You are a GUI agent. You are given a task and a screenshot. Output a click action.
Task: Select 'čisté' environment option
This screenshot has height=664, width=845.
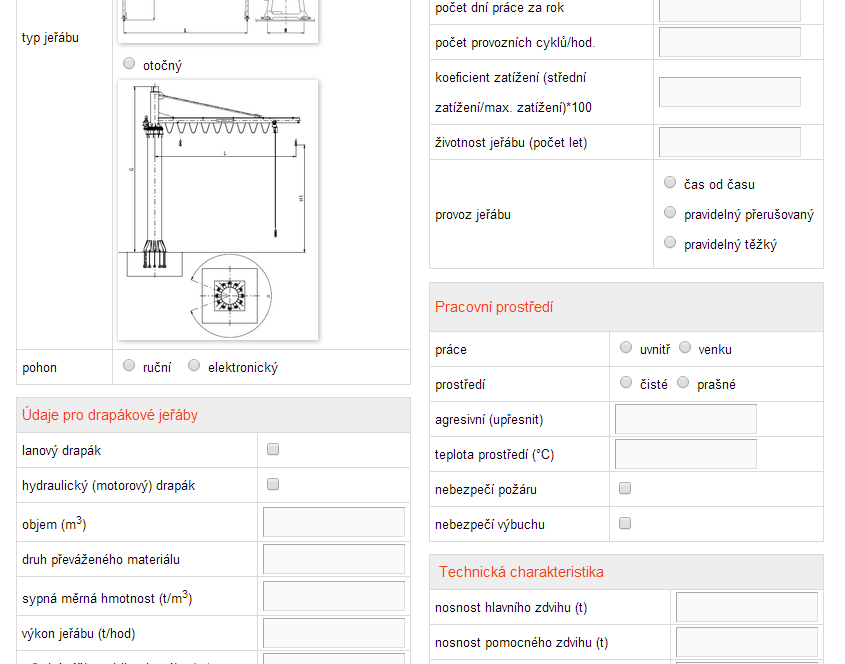pyautogui.click(x=626, y=383)
